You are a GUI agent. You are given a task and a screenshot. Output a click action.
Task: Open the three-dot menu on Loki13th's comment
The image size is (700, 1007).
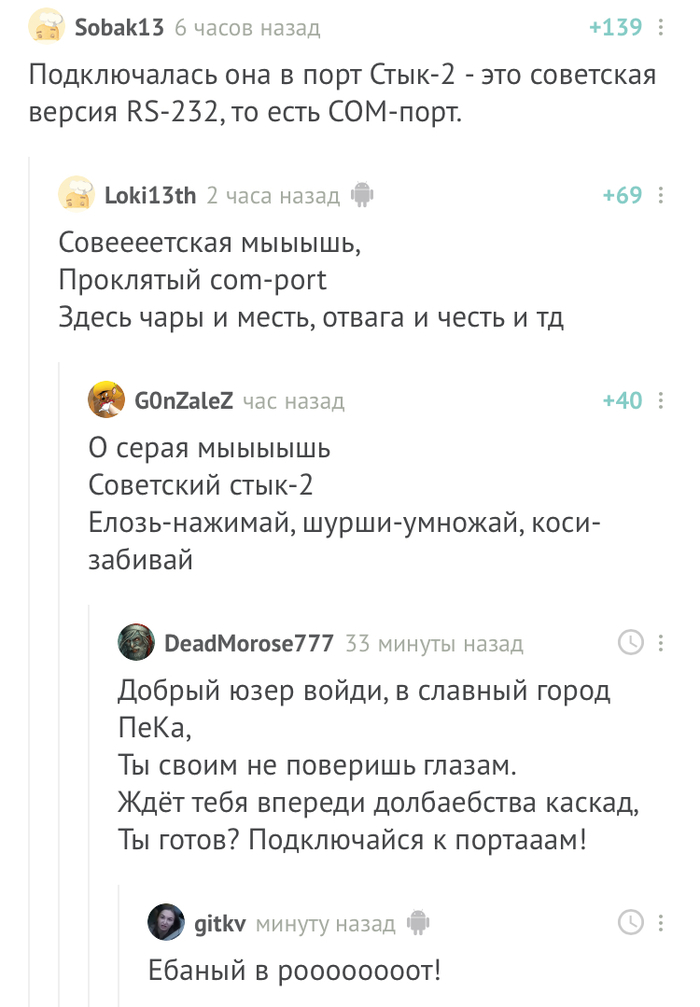coord(660,196)
